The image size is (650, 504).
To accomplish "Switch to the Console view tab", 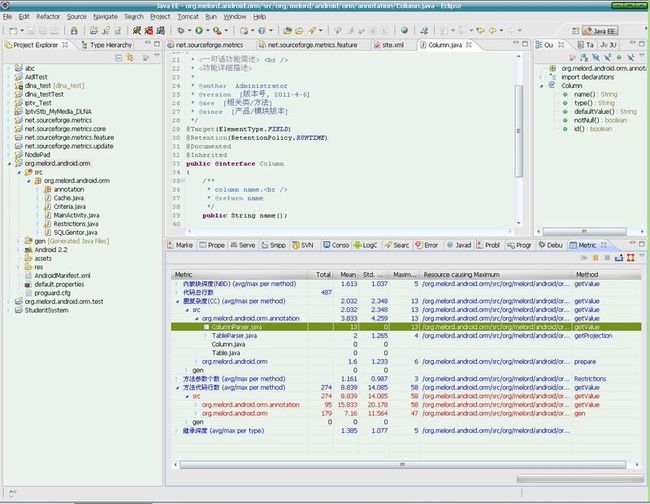I will click(x=336, y=245).
